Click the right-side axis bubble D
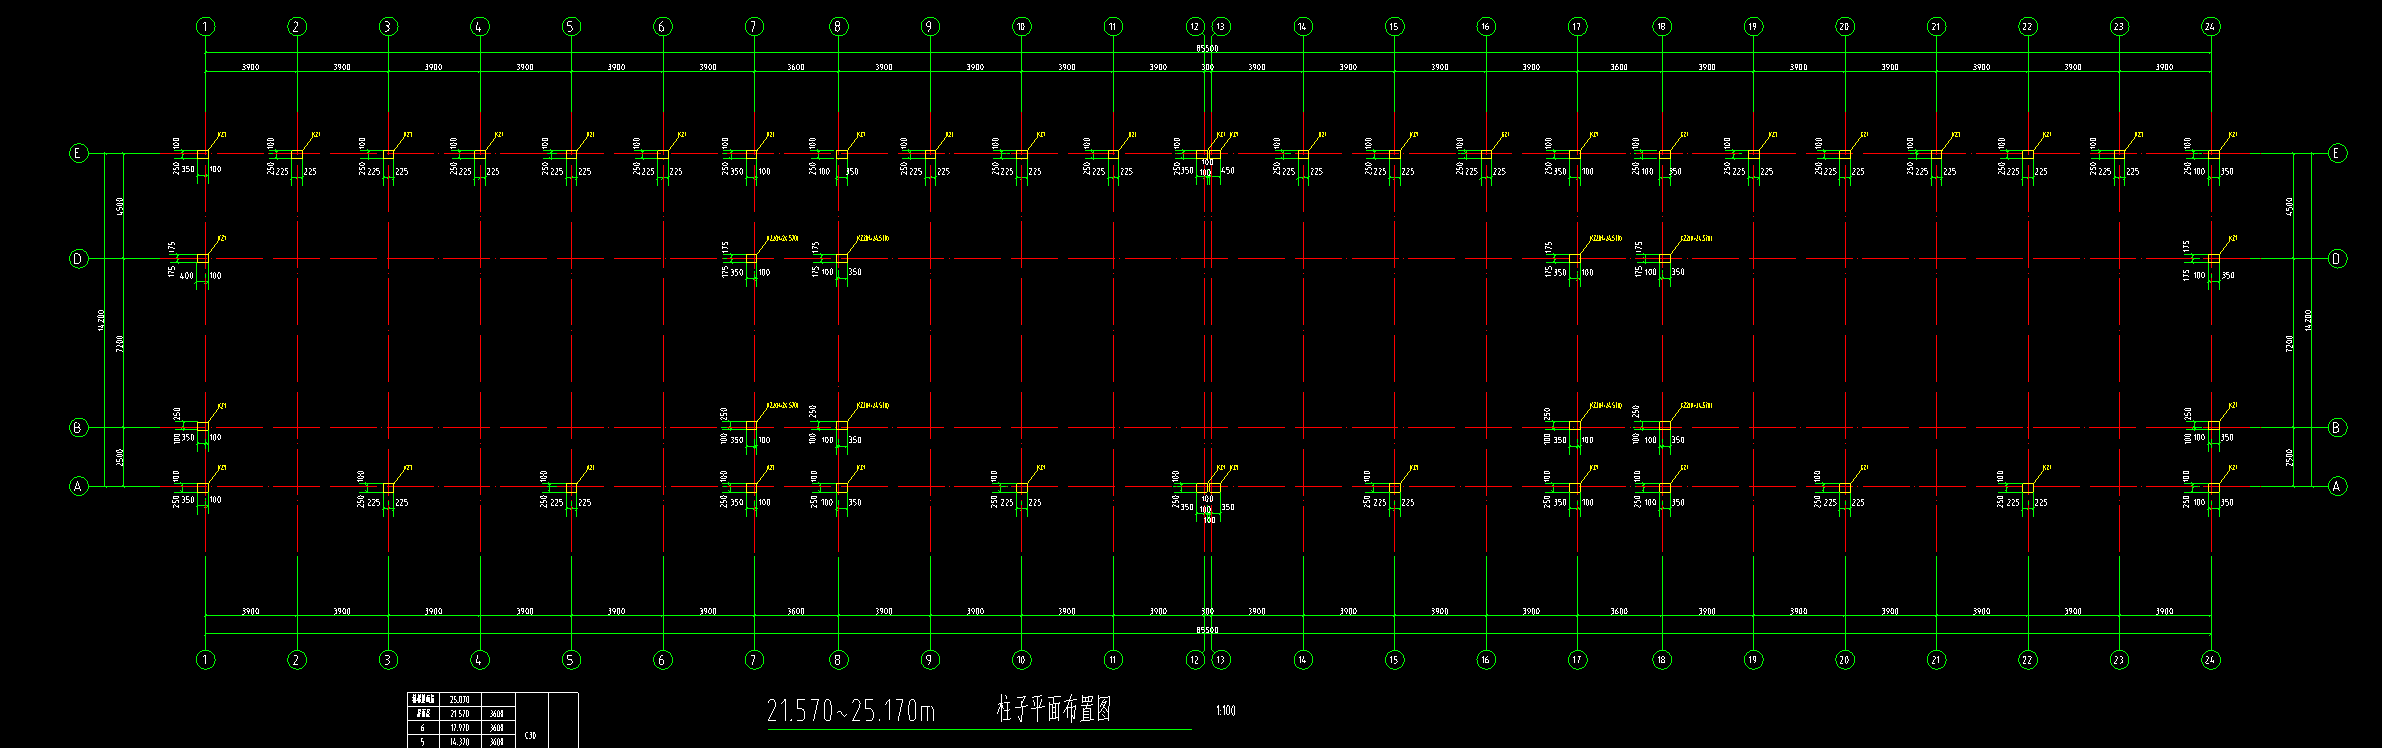 pos(2337,259)
